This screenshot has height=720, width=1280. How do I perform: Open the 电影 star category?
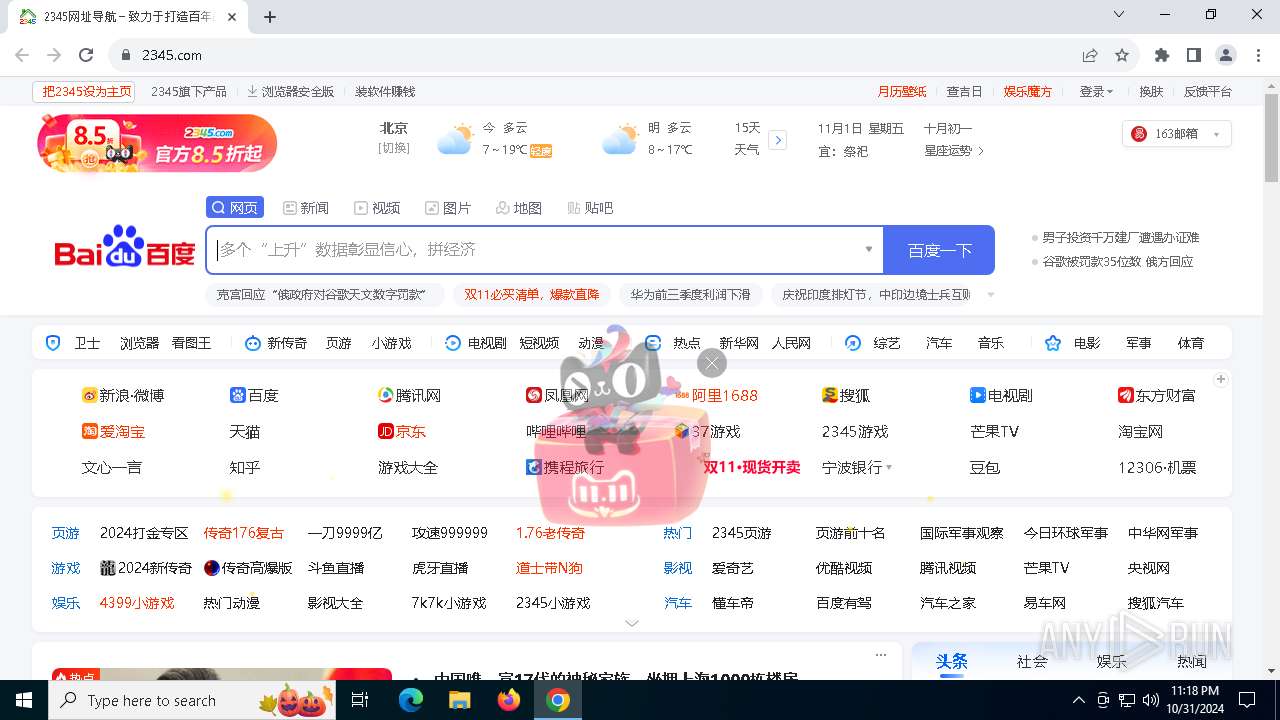1073,343
